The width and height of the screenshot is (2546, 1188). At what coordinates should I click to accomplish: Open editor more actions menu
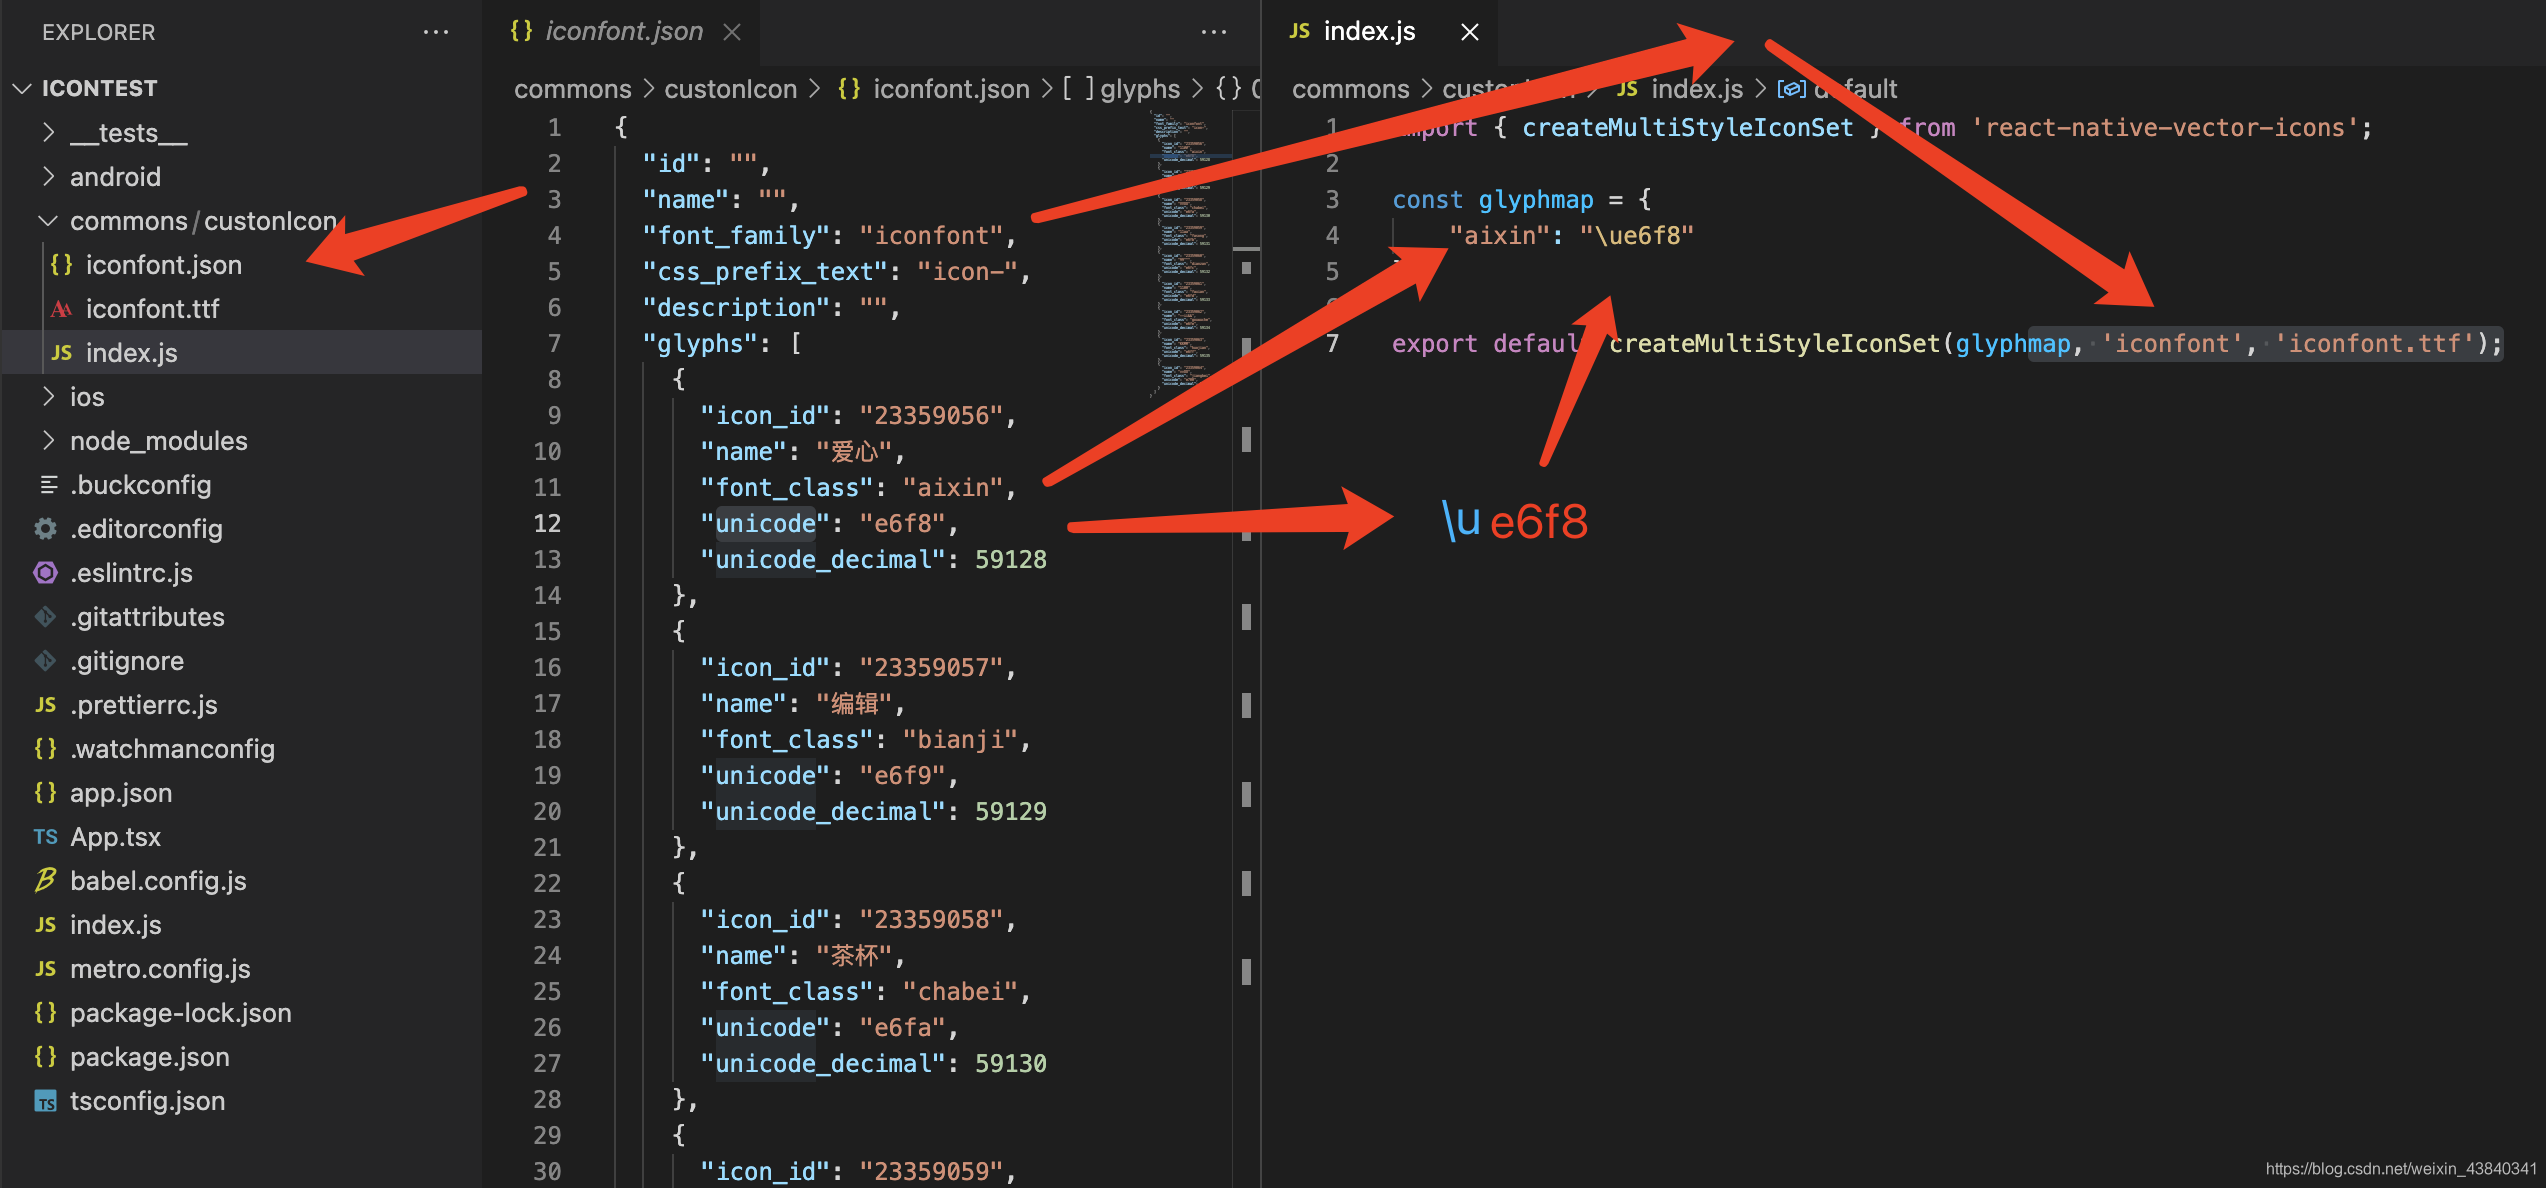(x=1213, y=31)
